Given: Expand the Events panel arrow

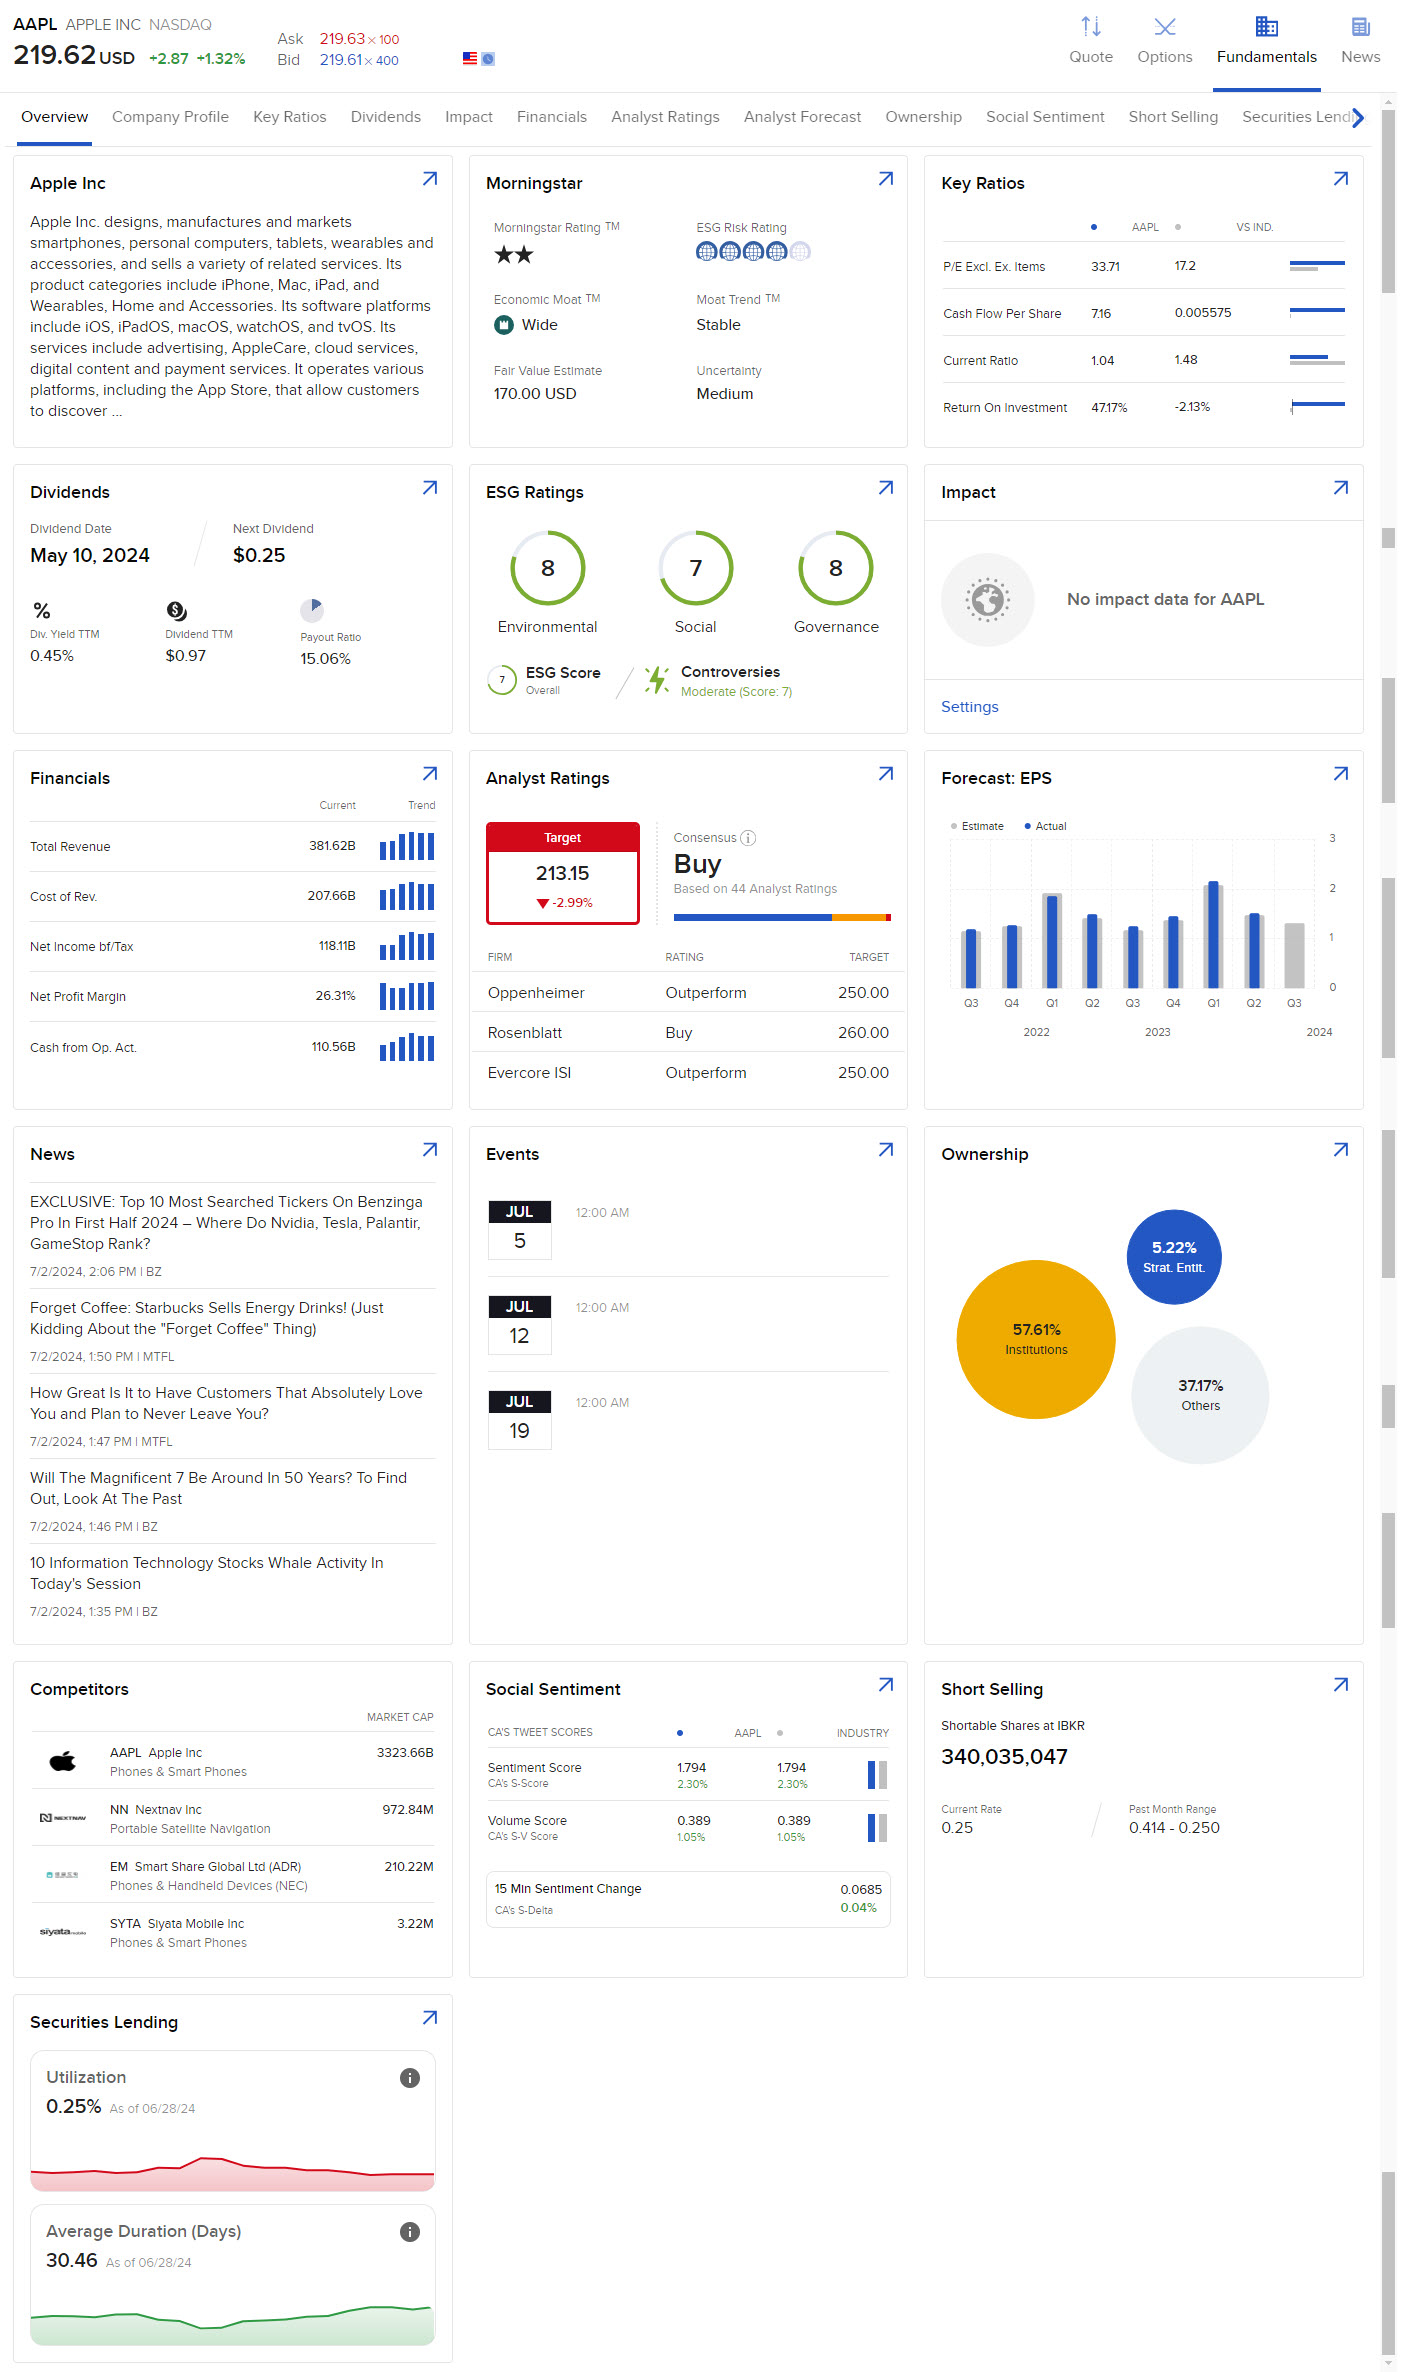Looking at the screenshot, I should pyautogui.click(x=886, y=1150).
